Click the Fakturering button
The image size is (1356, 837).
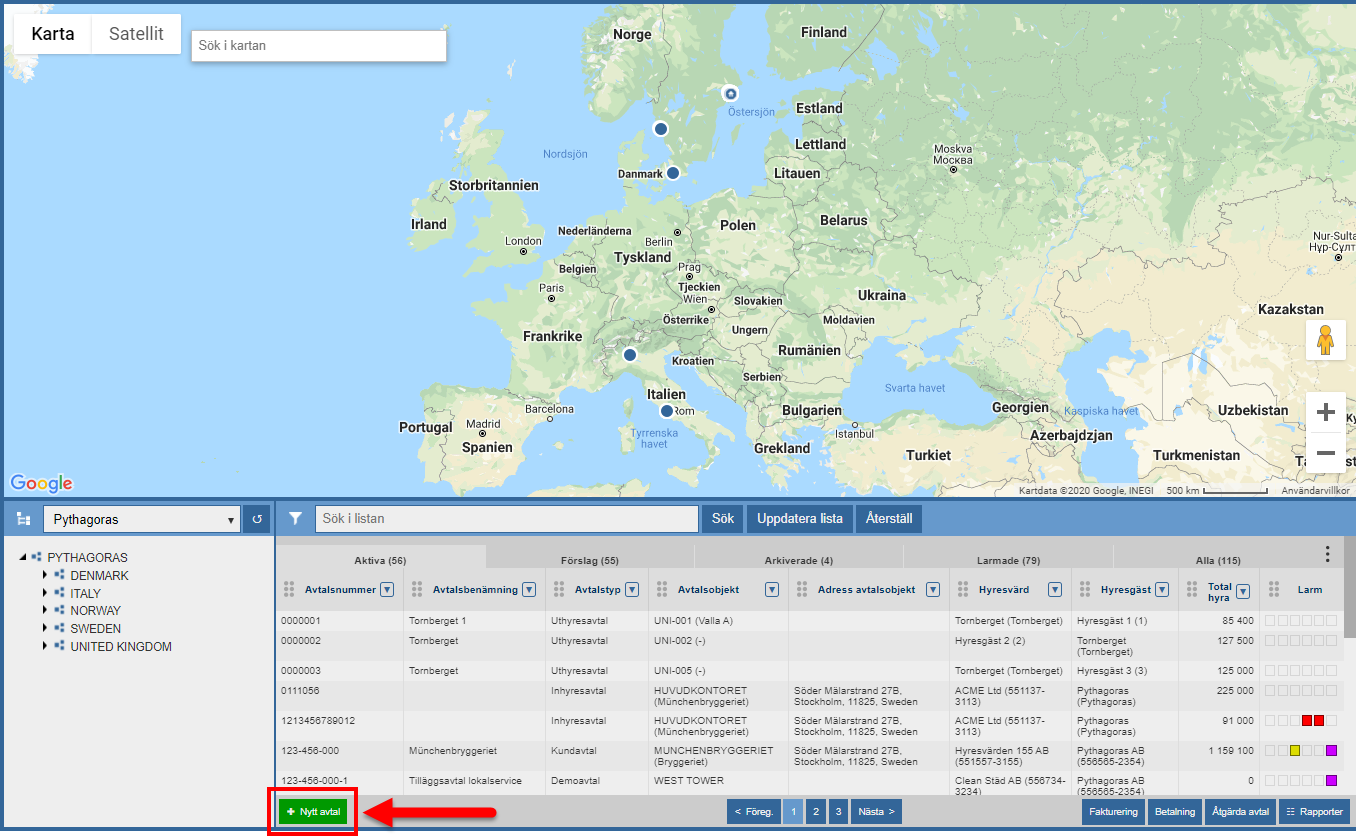1114,812
